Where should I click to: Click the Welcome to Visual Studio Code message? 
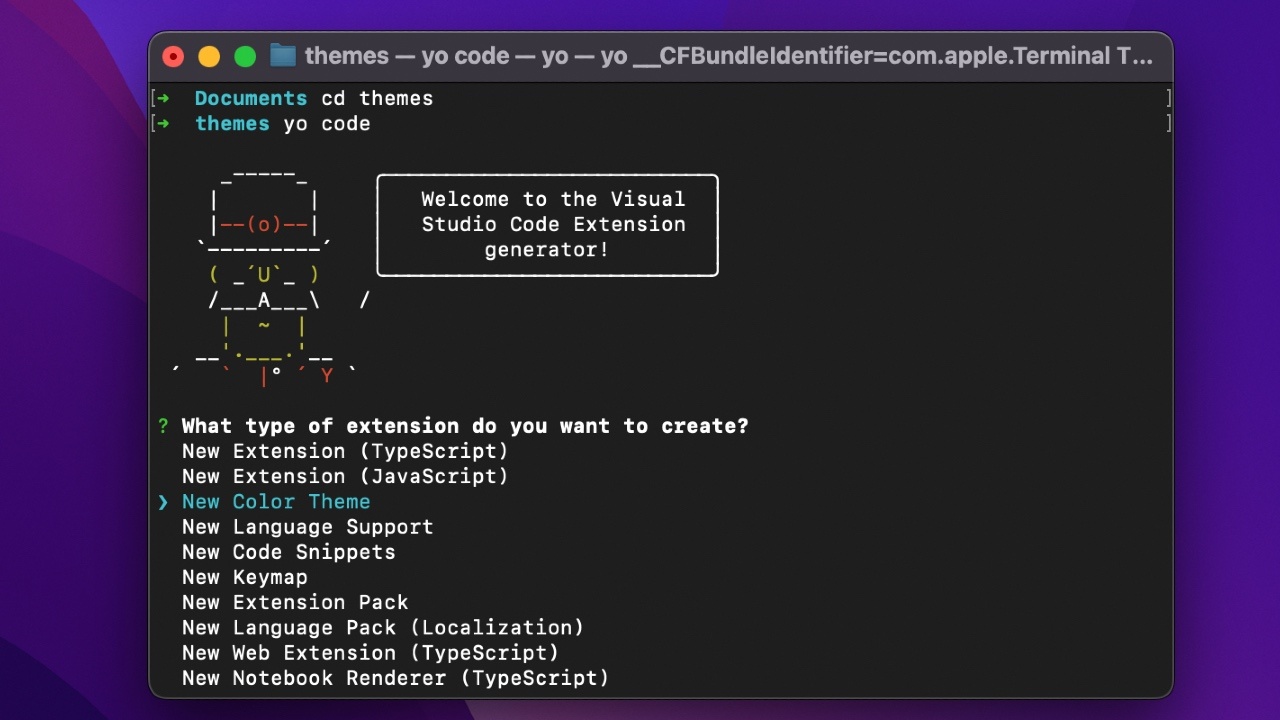tap(548, 225)
